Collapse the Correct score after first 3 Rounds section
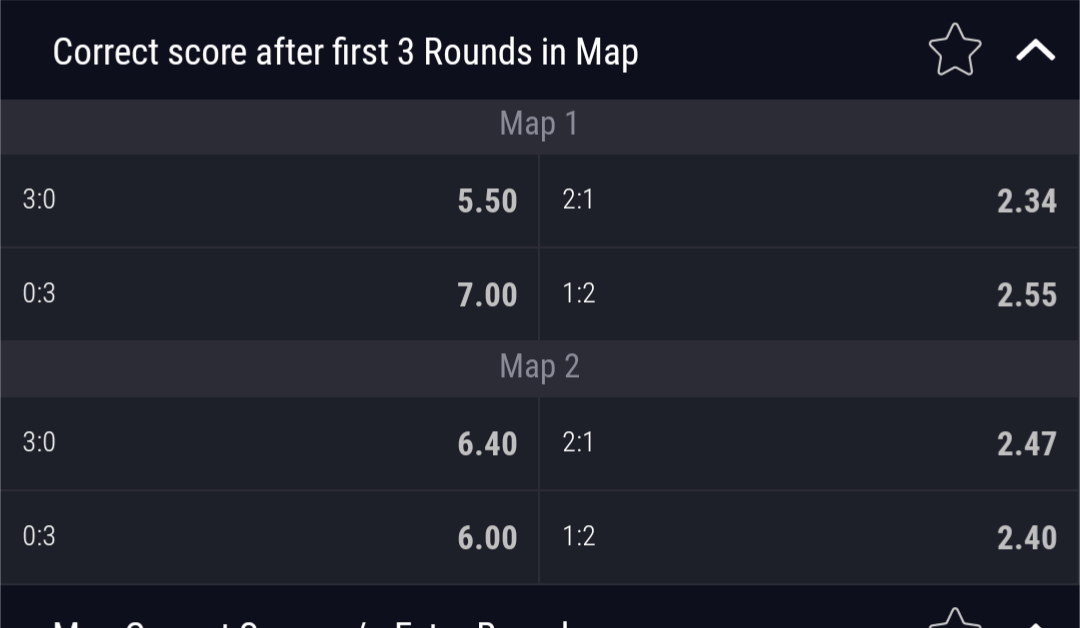Image resolution: width=1080 pixels, height=628 pixels. point(1035,50)
